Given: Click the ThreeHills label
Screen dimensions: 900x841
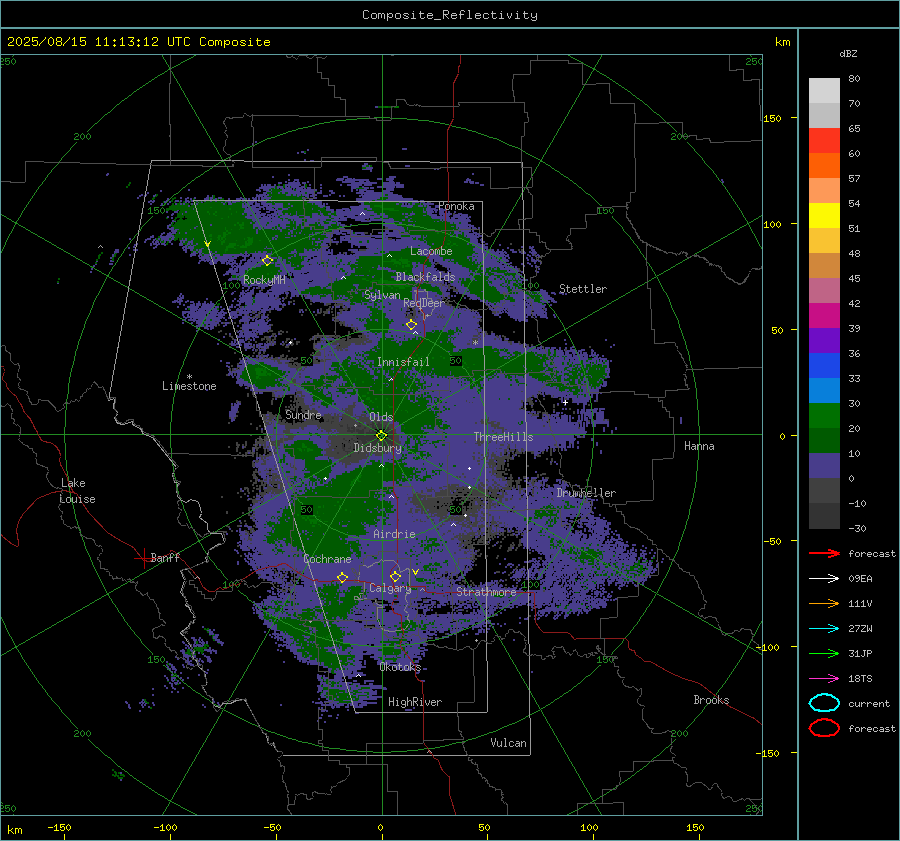Looking at the screenshot, I should 503,437.
